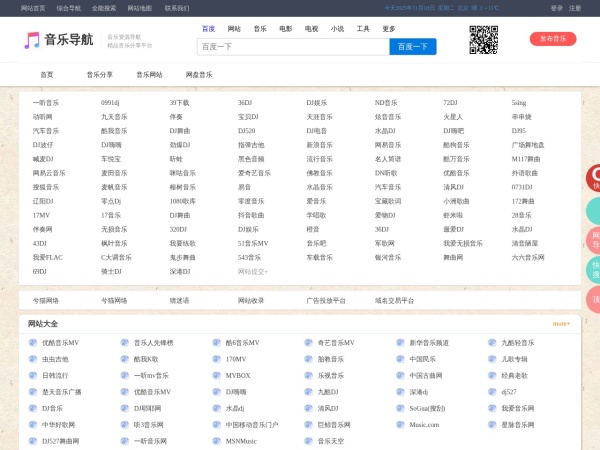This screenshot has width=600, height=450.
Task: Open the 广告投放平台 link
Action: click(x=326, y=301)
